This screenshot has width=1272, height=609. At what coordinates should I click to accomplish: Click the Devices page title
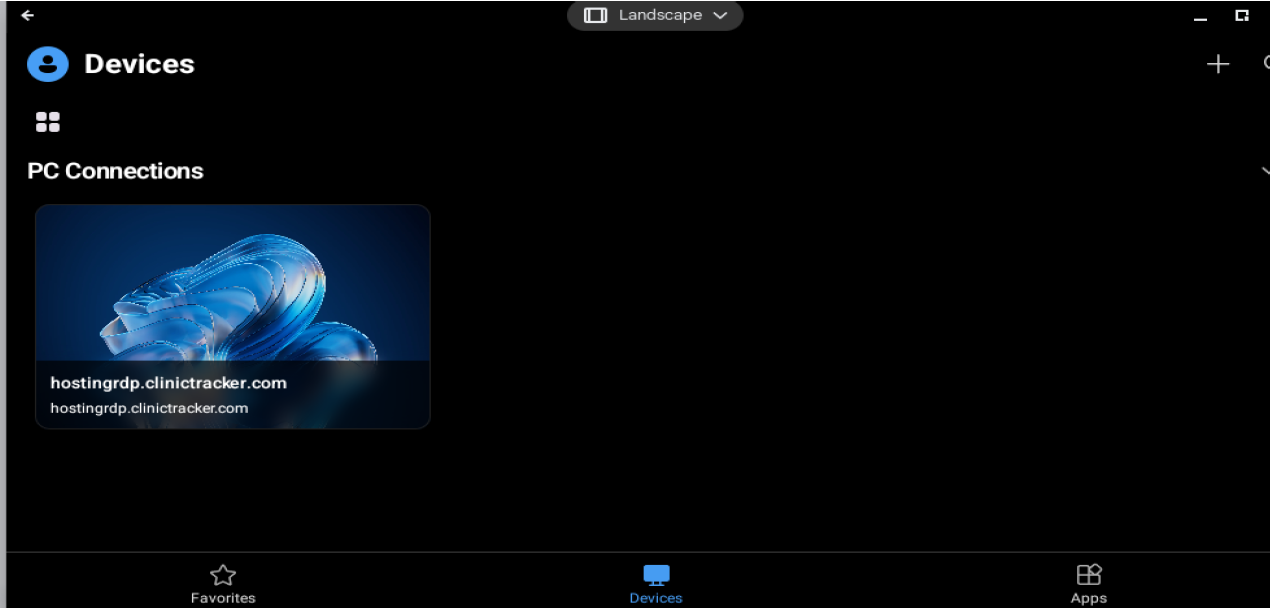point(139,64)
